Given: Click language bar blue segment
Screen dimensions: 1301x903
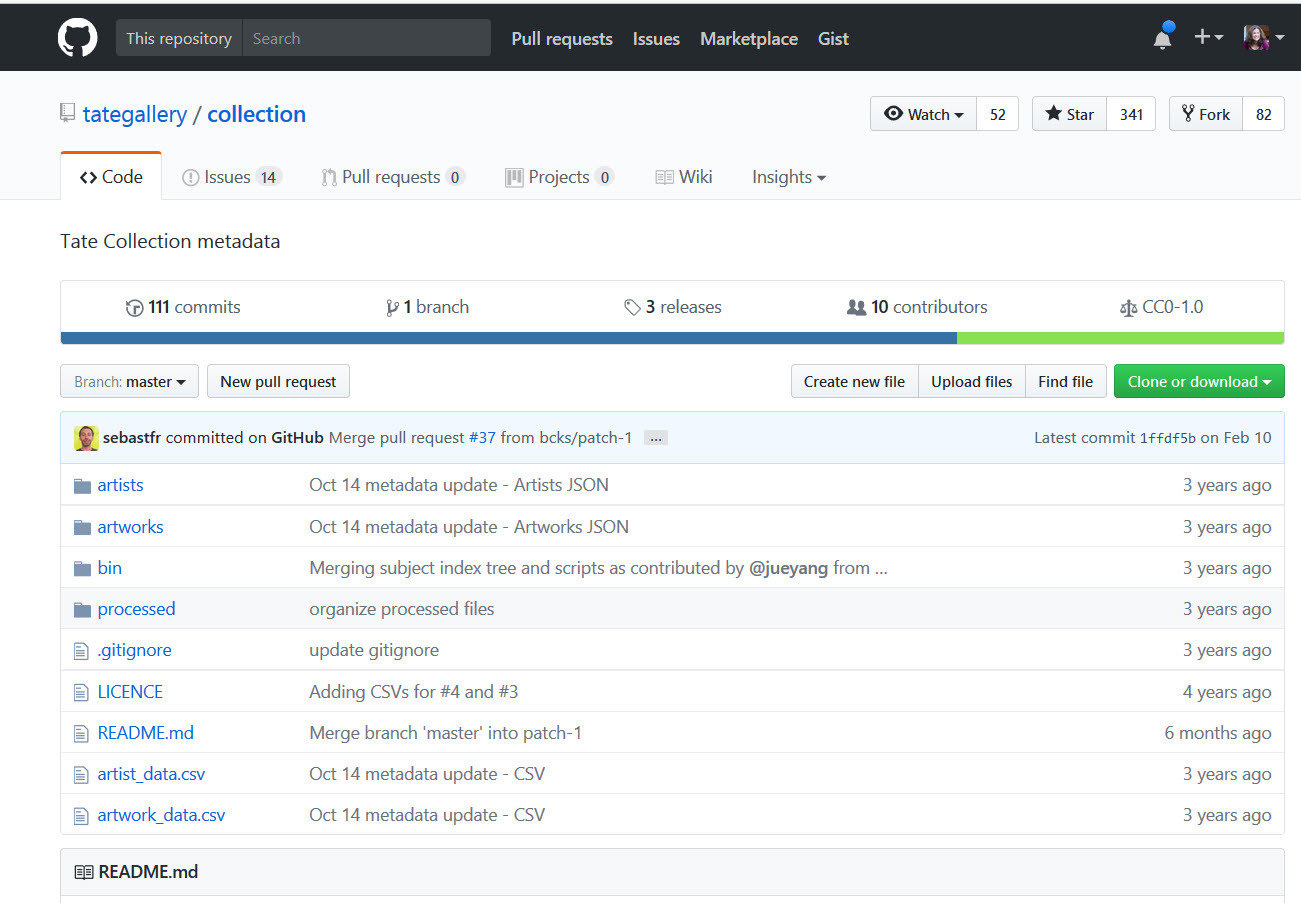Looking at the screenshot, I should click(x=509, y=338).
